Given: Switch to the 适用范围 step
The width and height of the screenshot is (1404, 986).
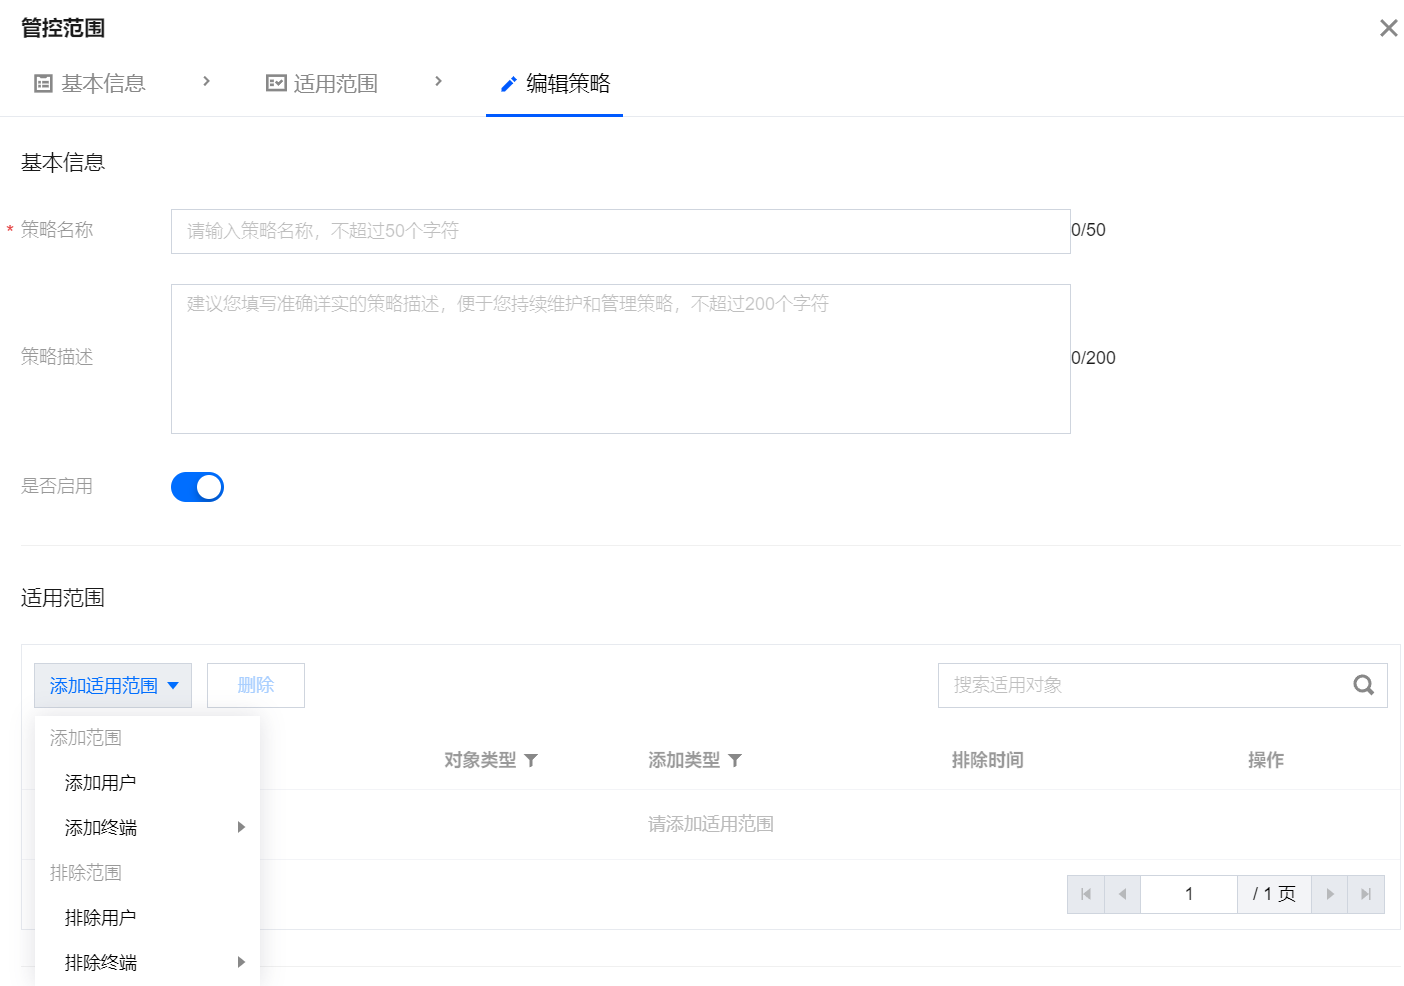Looking at the screenshot, I should coord(334,83).
